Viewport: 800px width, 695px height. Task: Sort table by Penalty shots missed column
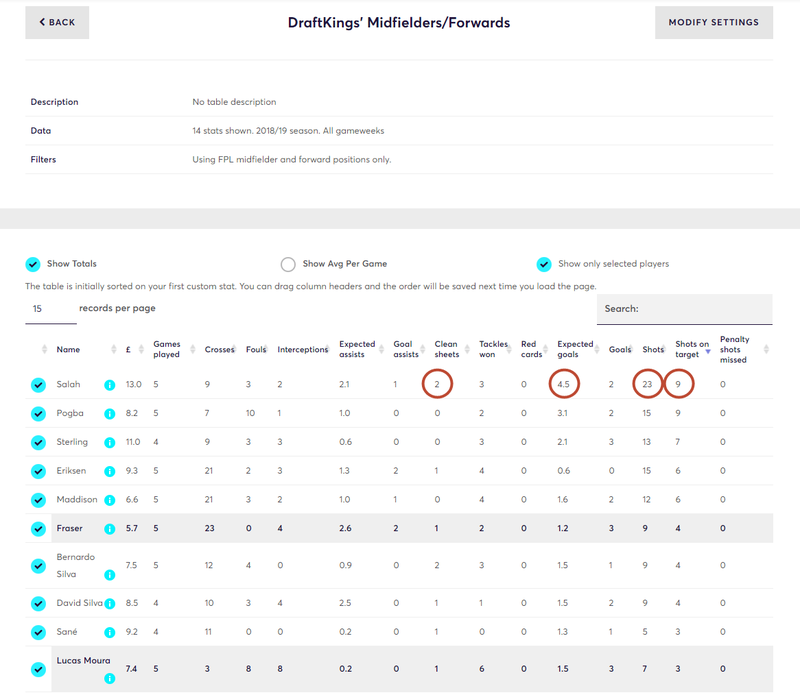pyautogui.click(x=735, y=350)
